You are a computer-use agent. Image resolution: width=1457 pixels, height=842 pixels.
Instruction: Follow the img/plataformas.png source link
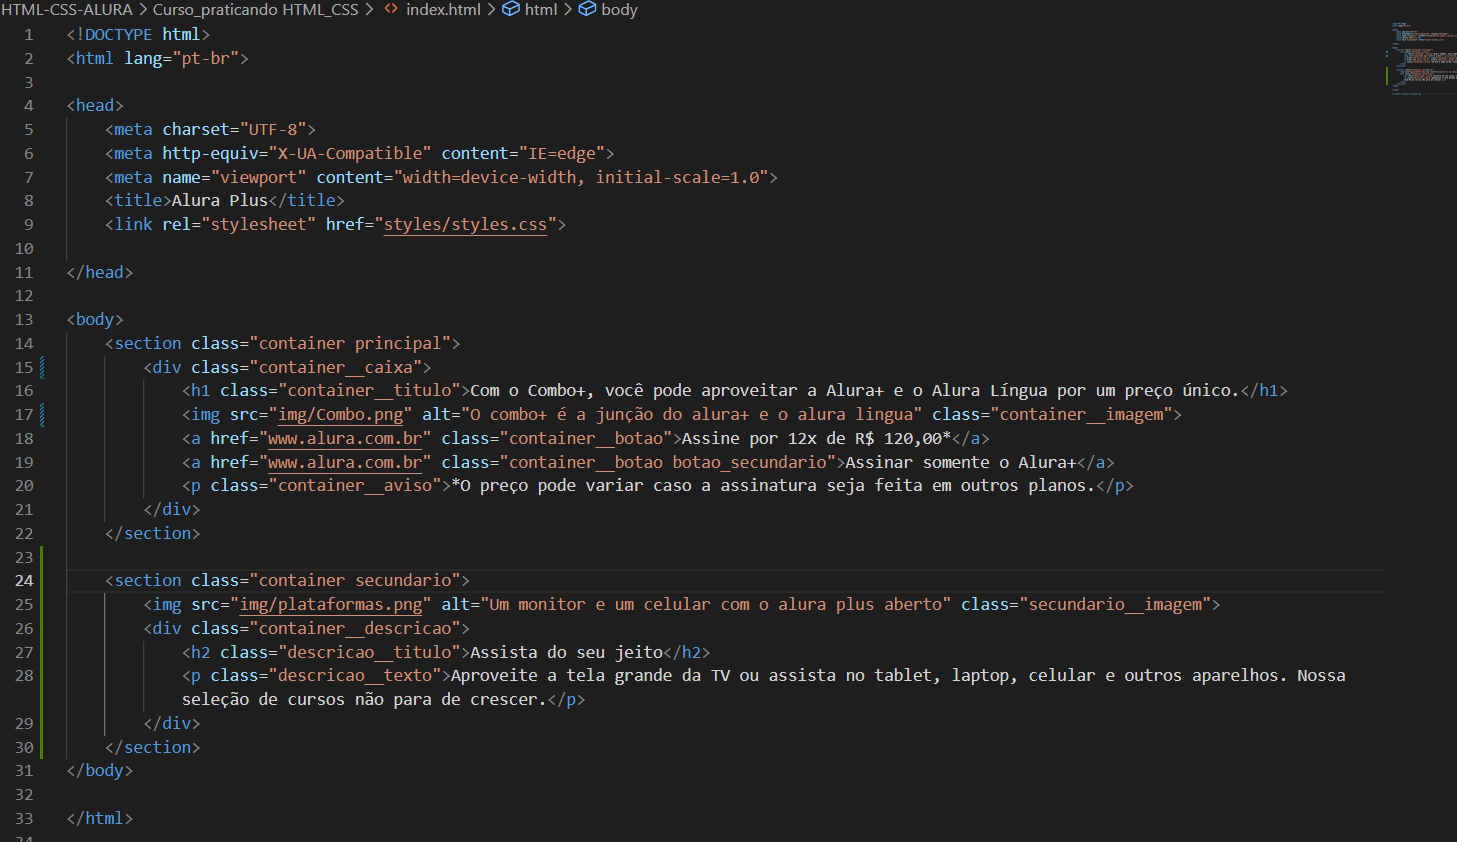click(331, 605)
